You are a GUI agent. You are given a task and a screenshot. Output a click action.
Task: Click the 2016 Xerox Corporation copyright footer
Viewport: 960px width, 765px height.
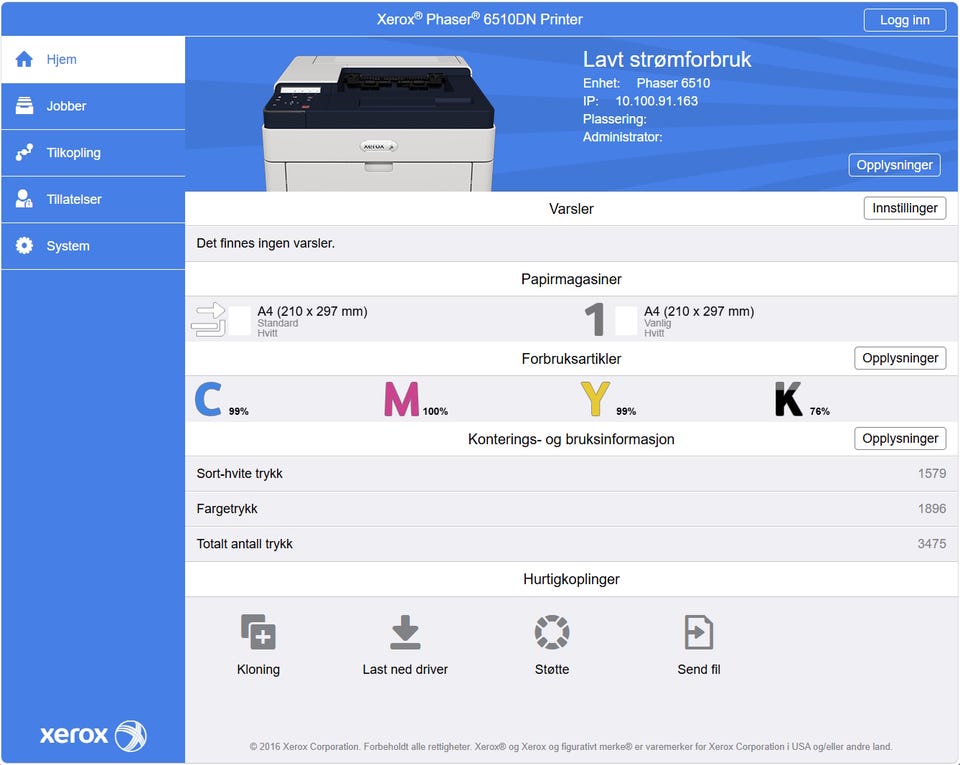pyautogui.click(x=571, y=747)
